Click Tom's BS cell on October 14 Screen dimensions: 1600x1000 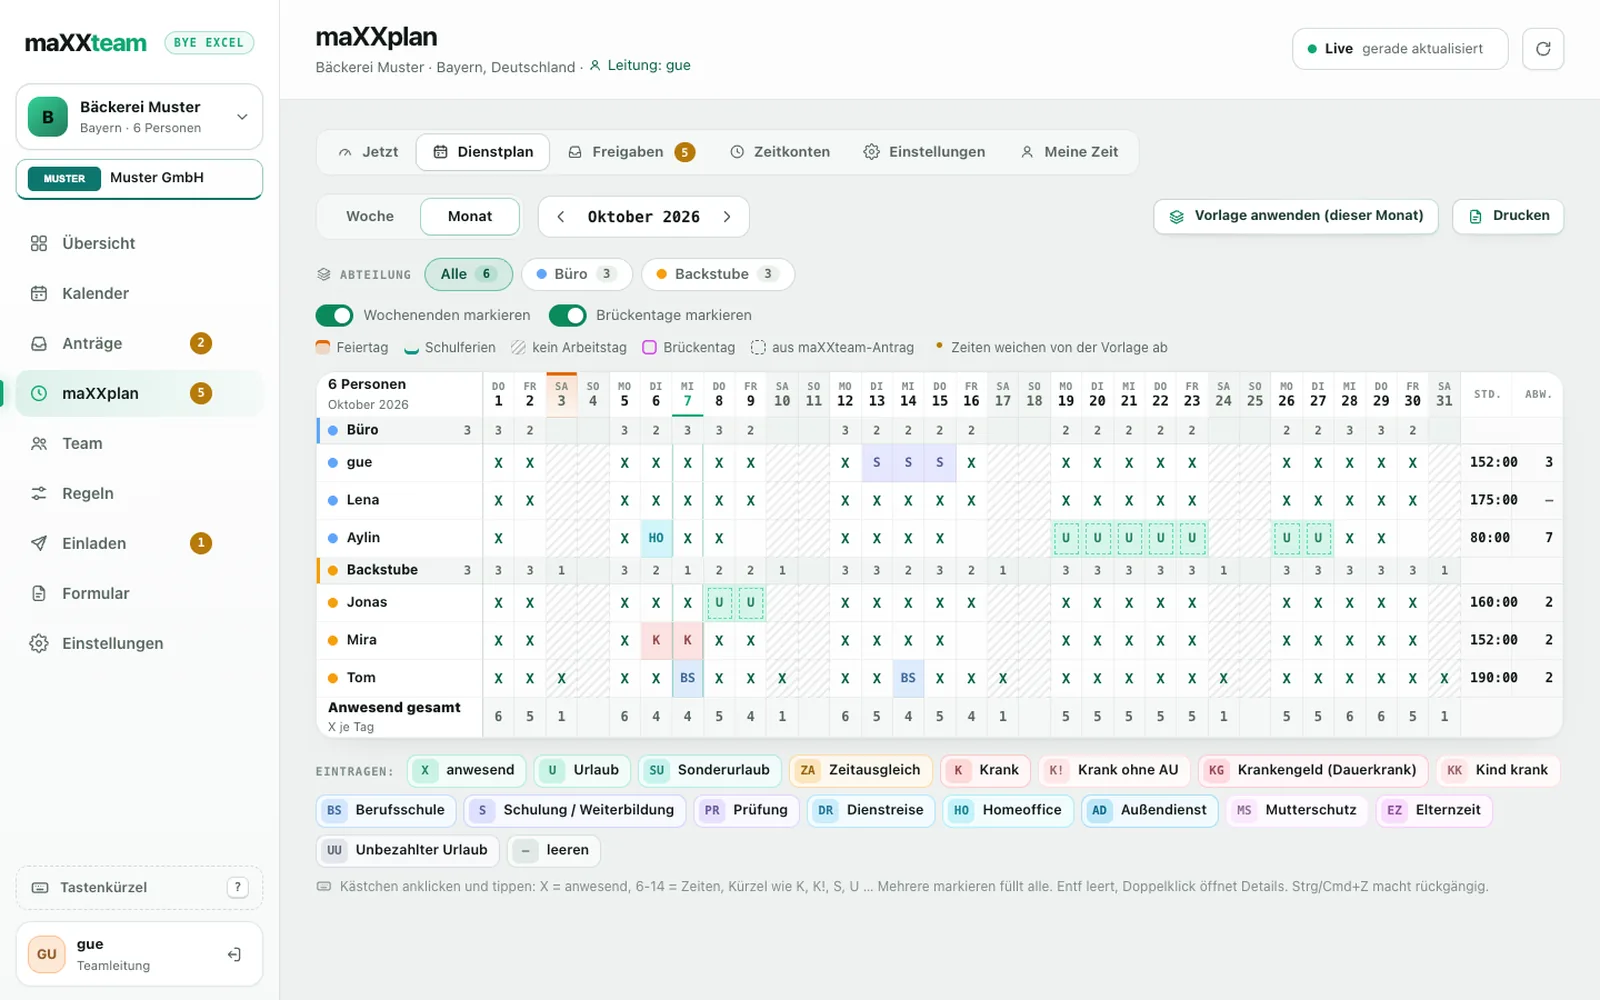point(908,678)
